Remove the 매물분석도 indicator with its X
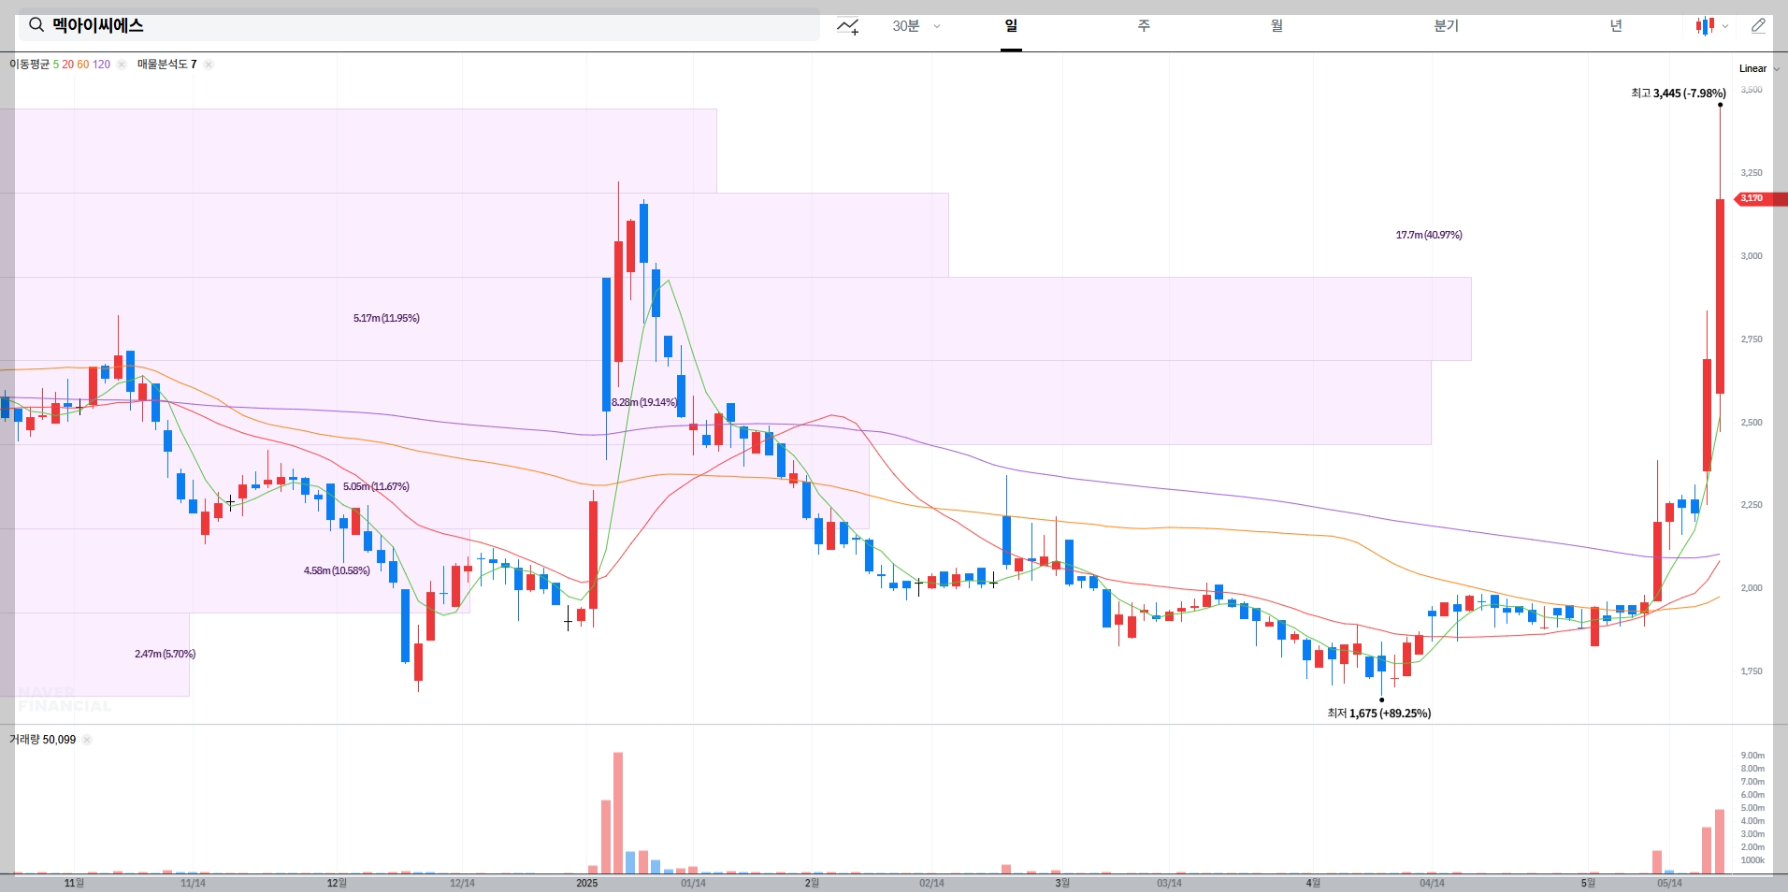Viewport: 1788px width, 892px height. pyautogui.click(x=208, y=64)
